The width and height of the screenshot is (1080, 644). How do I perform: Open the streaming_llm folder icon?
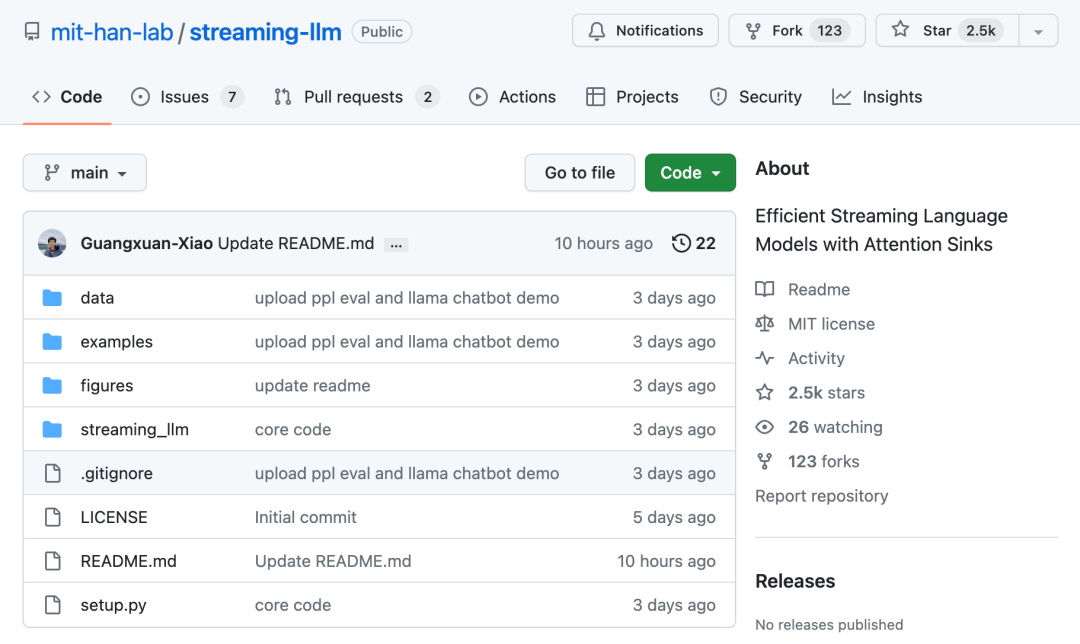click(52, 429)
